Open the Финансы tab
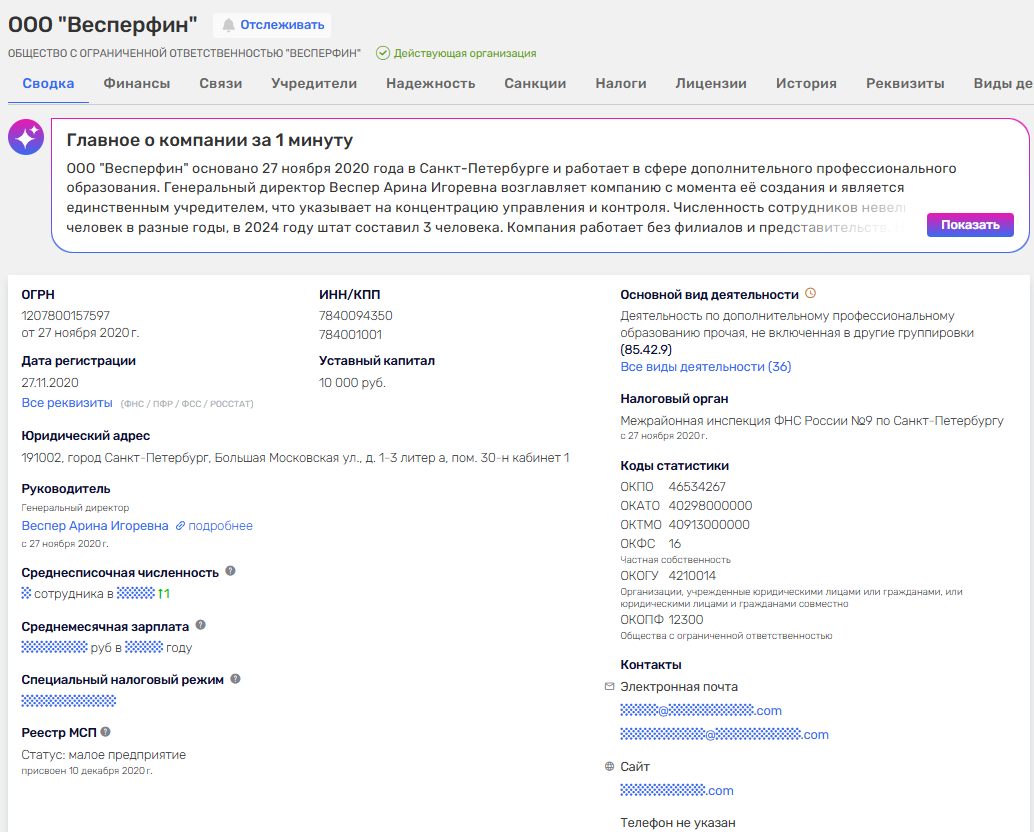 click(x=136, y=84)
